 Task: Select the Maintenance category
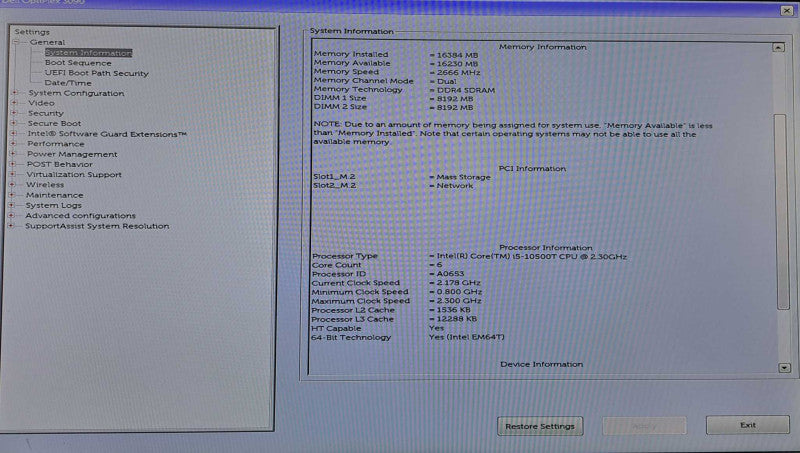coord(55,195)
